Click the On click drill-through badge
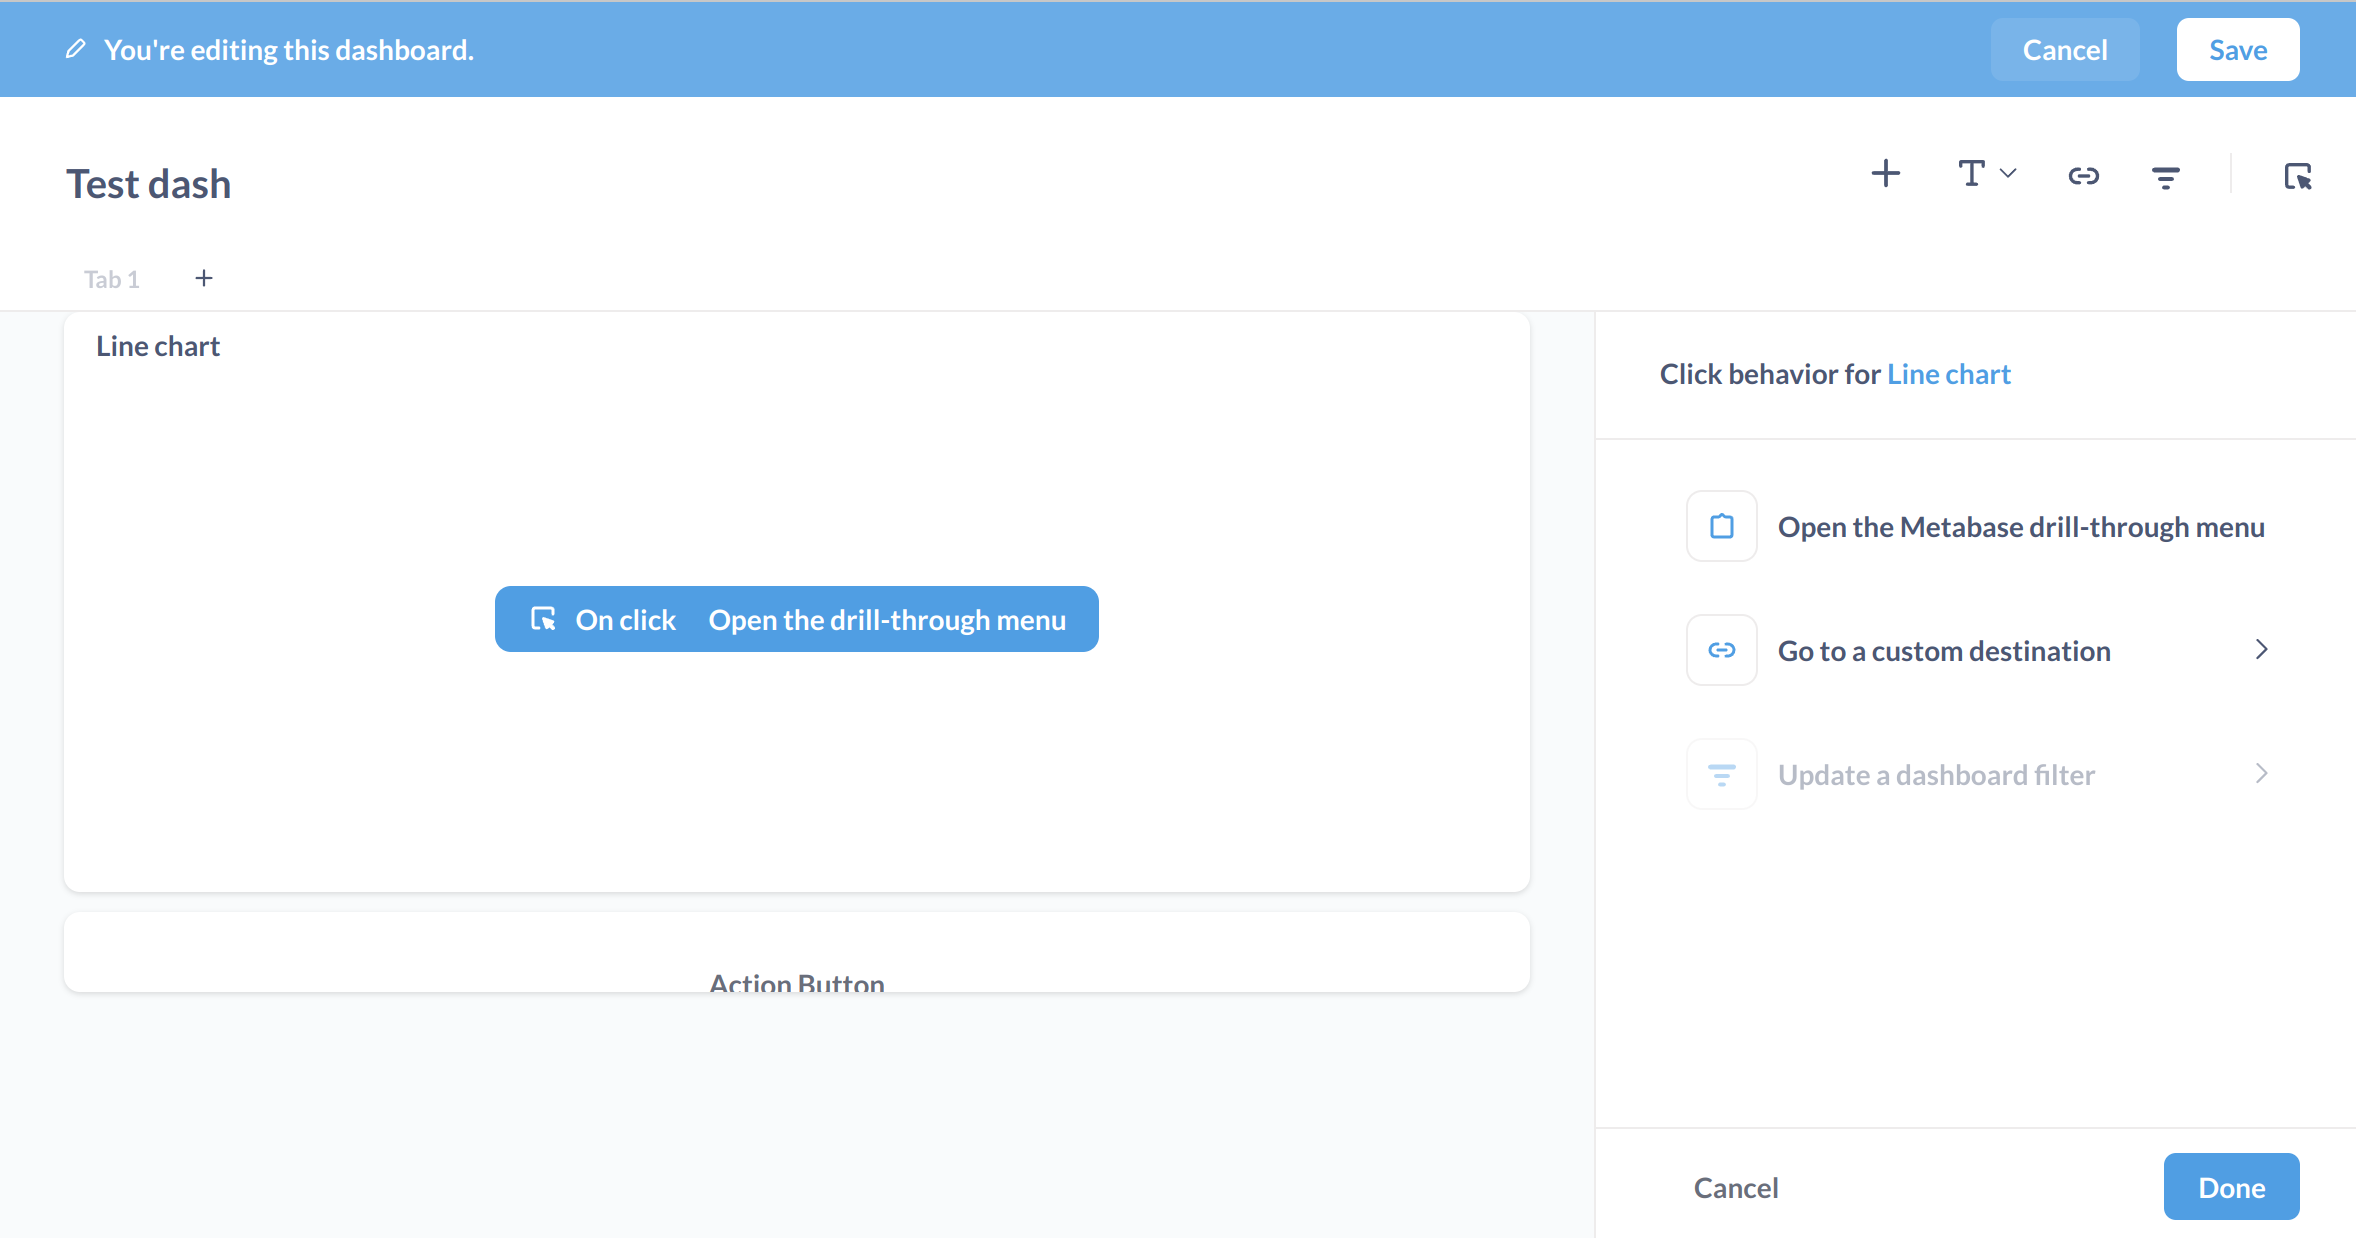 click(796, 619)
